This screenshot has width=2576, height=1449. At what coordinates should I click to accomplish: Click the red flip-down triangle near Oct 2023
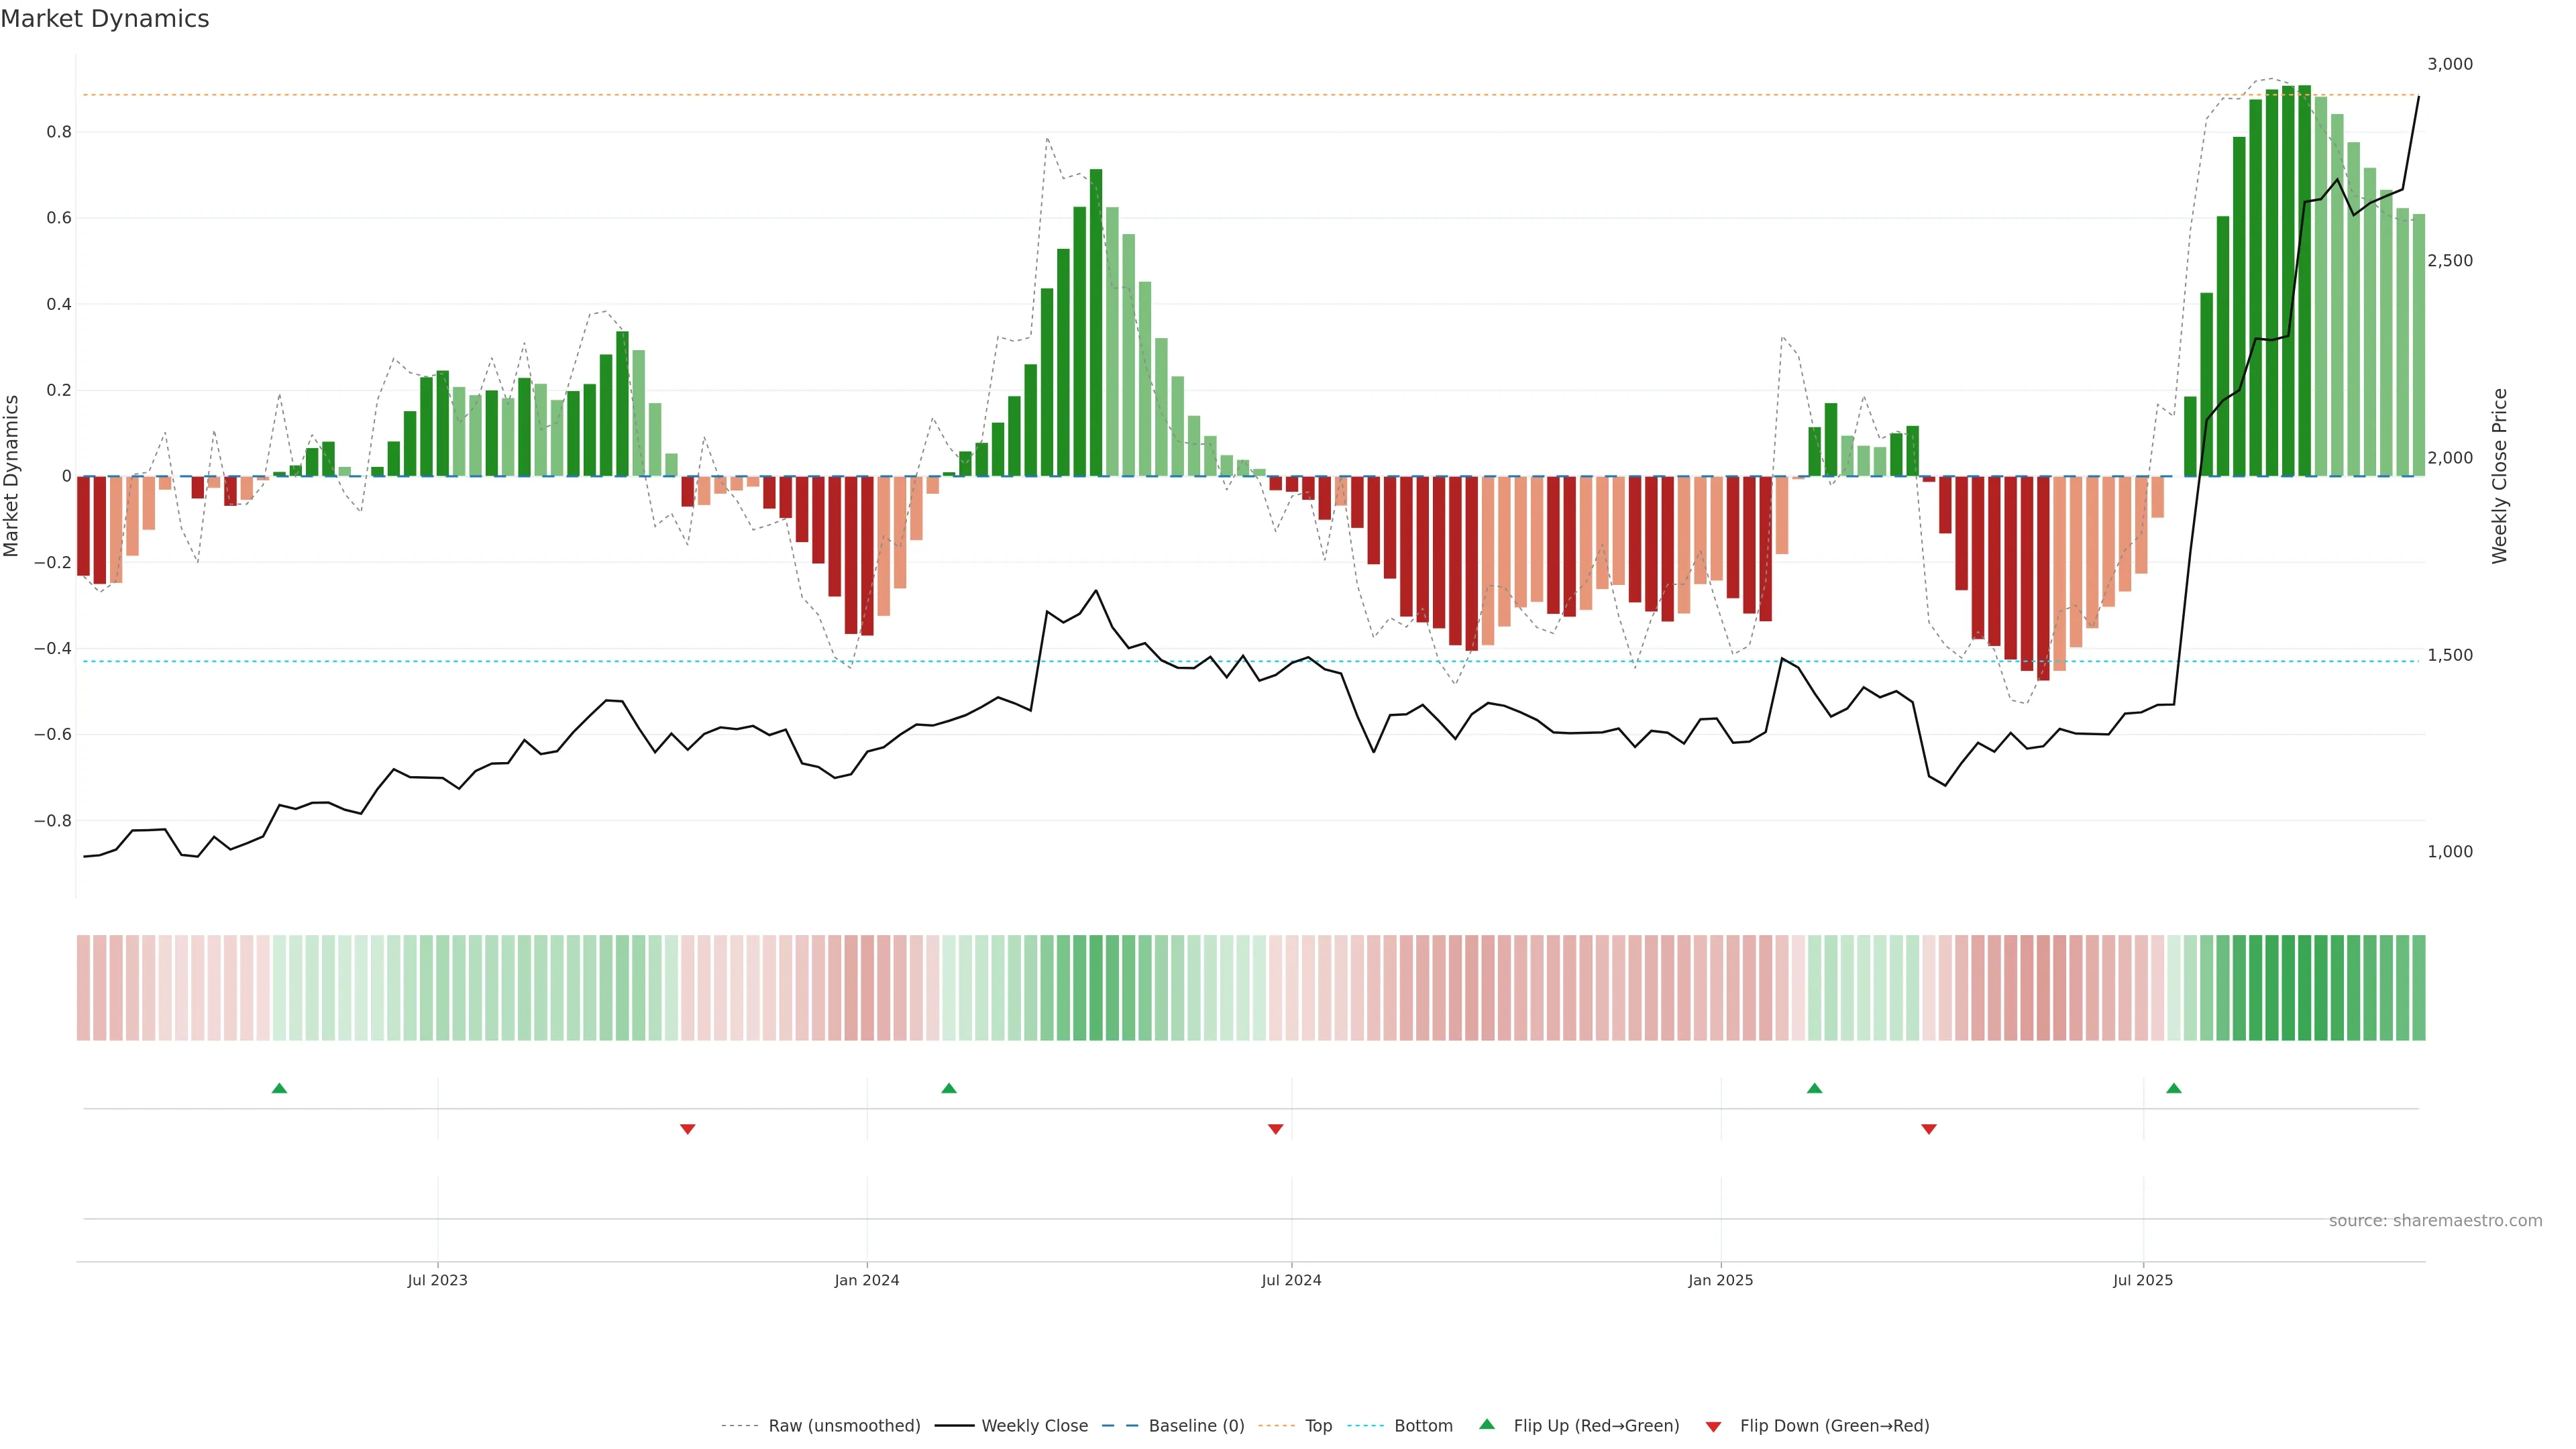pyautogui.click(x=687, y=1129)
